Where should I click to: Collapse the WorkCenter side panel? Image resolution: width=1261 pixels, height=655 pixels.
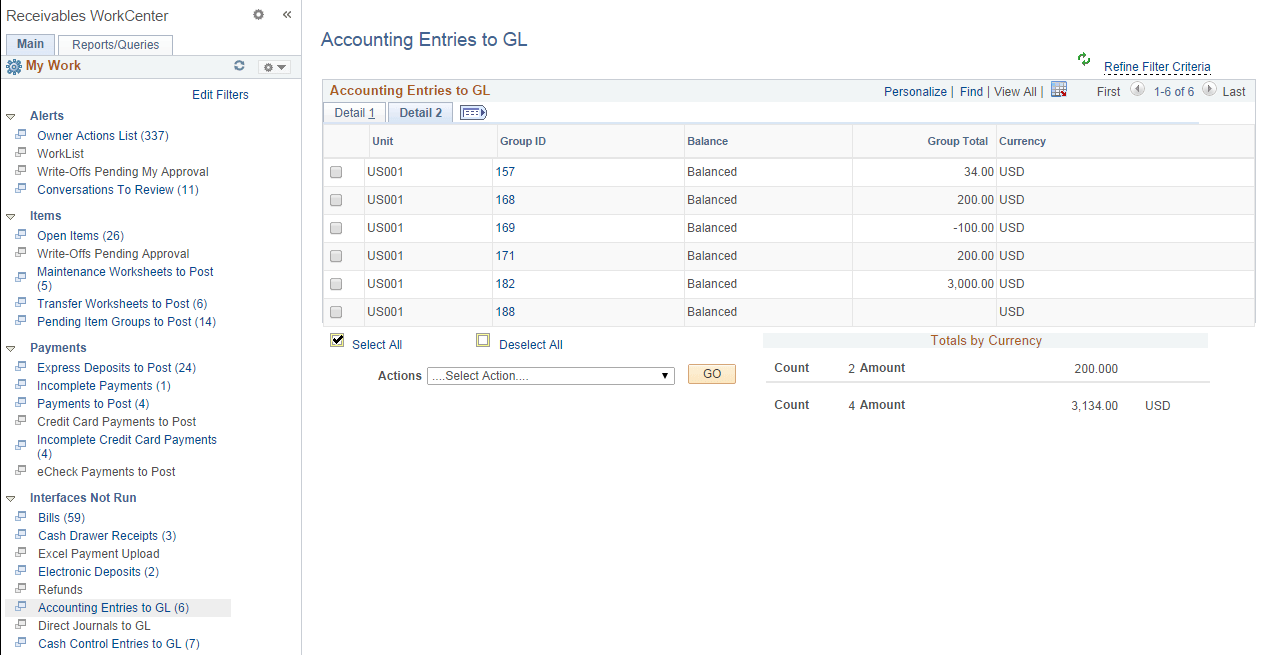pyautogui.click(x=287, y=14)
